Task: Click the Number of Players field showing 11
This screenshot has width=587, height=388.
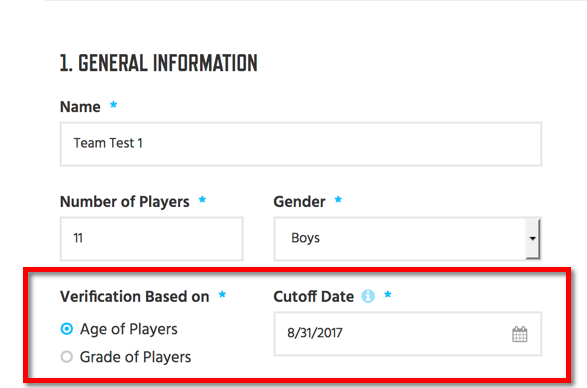Action: [x=152, y=239]
